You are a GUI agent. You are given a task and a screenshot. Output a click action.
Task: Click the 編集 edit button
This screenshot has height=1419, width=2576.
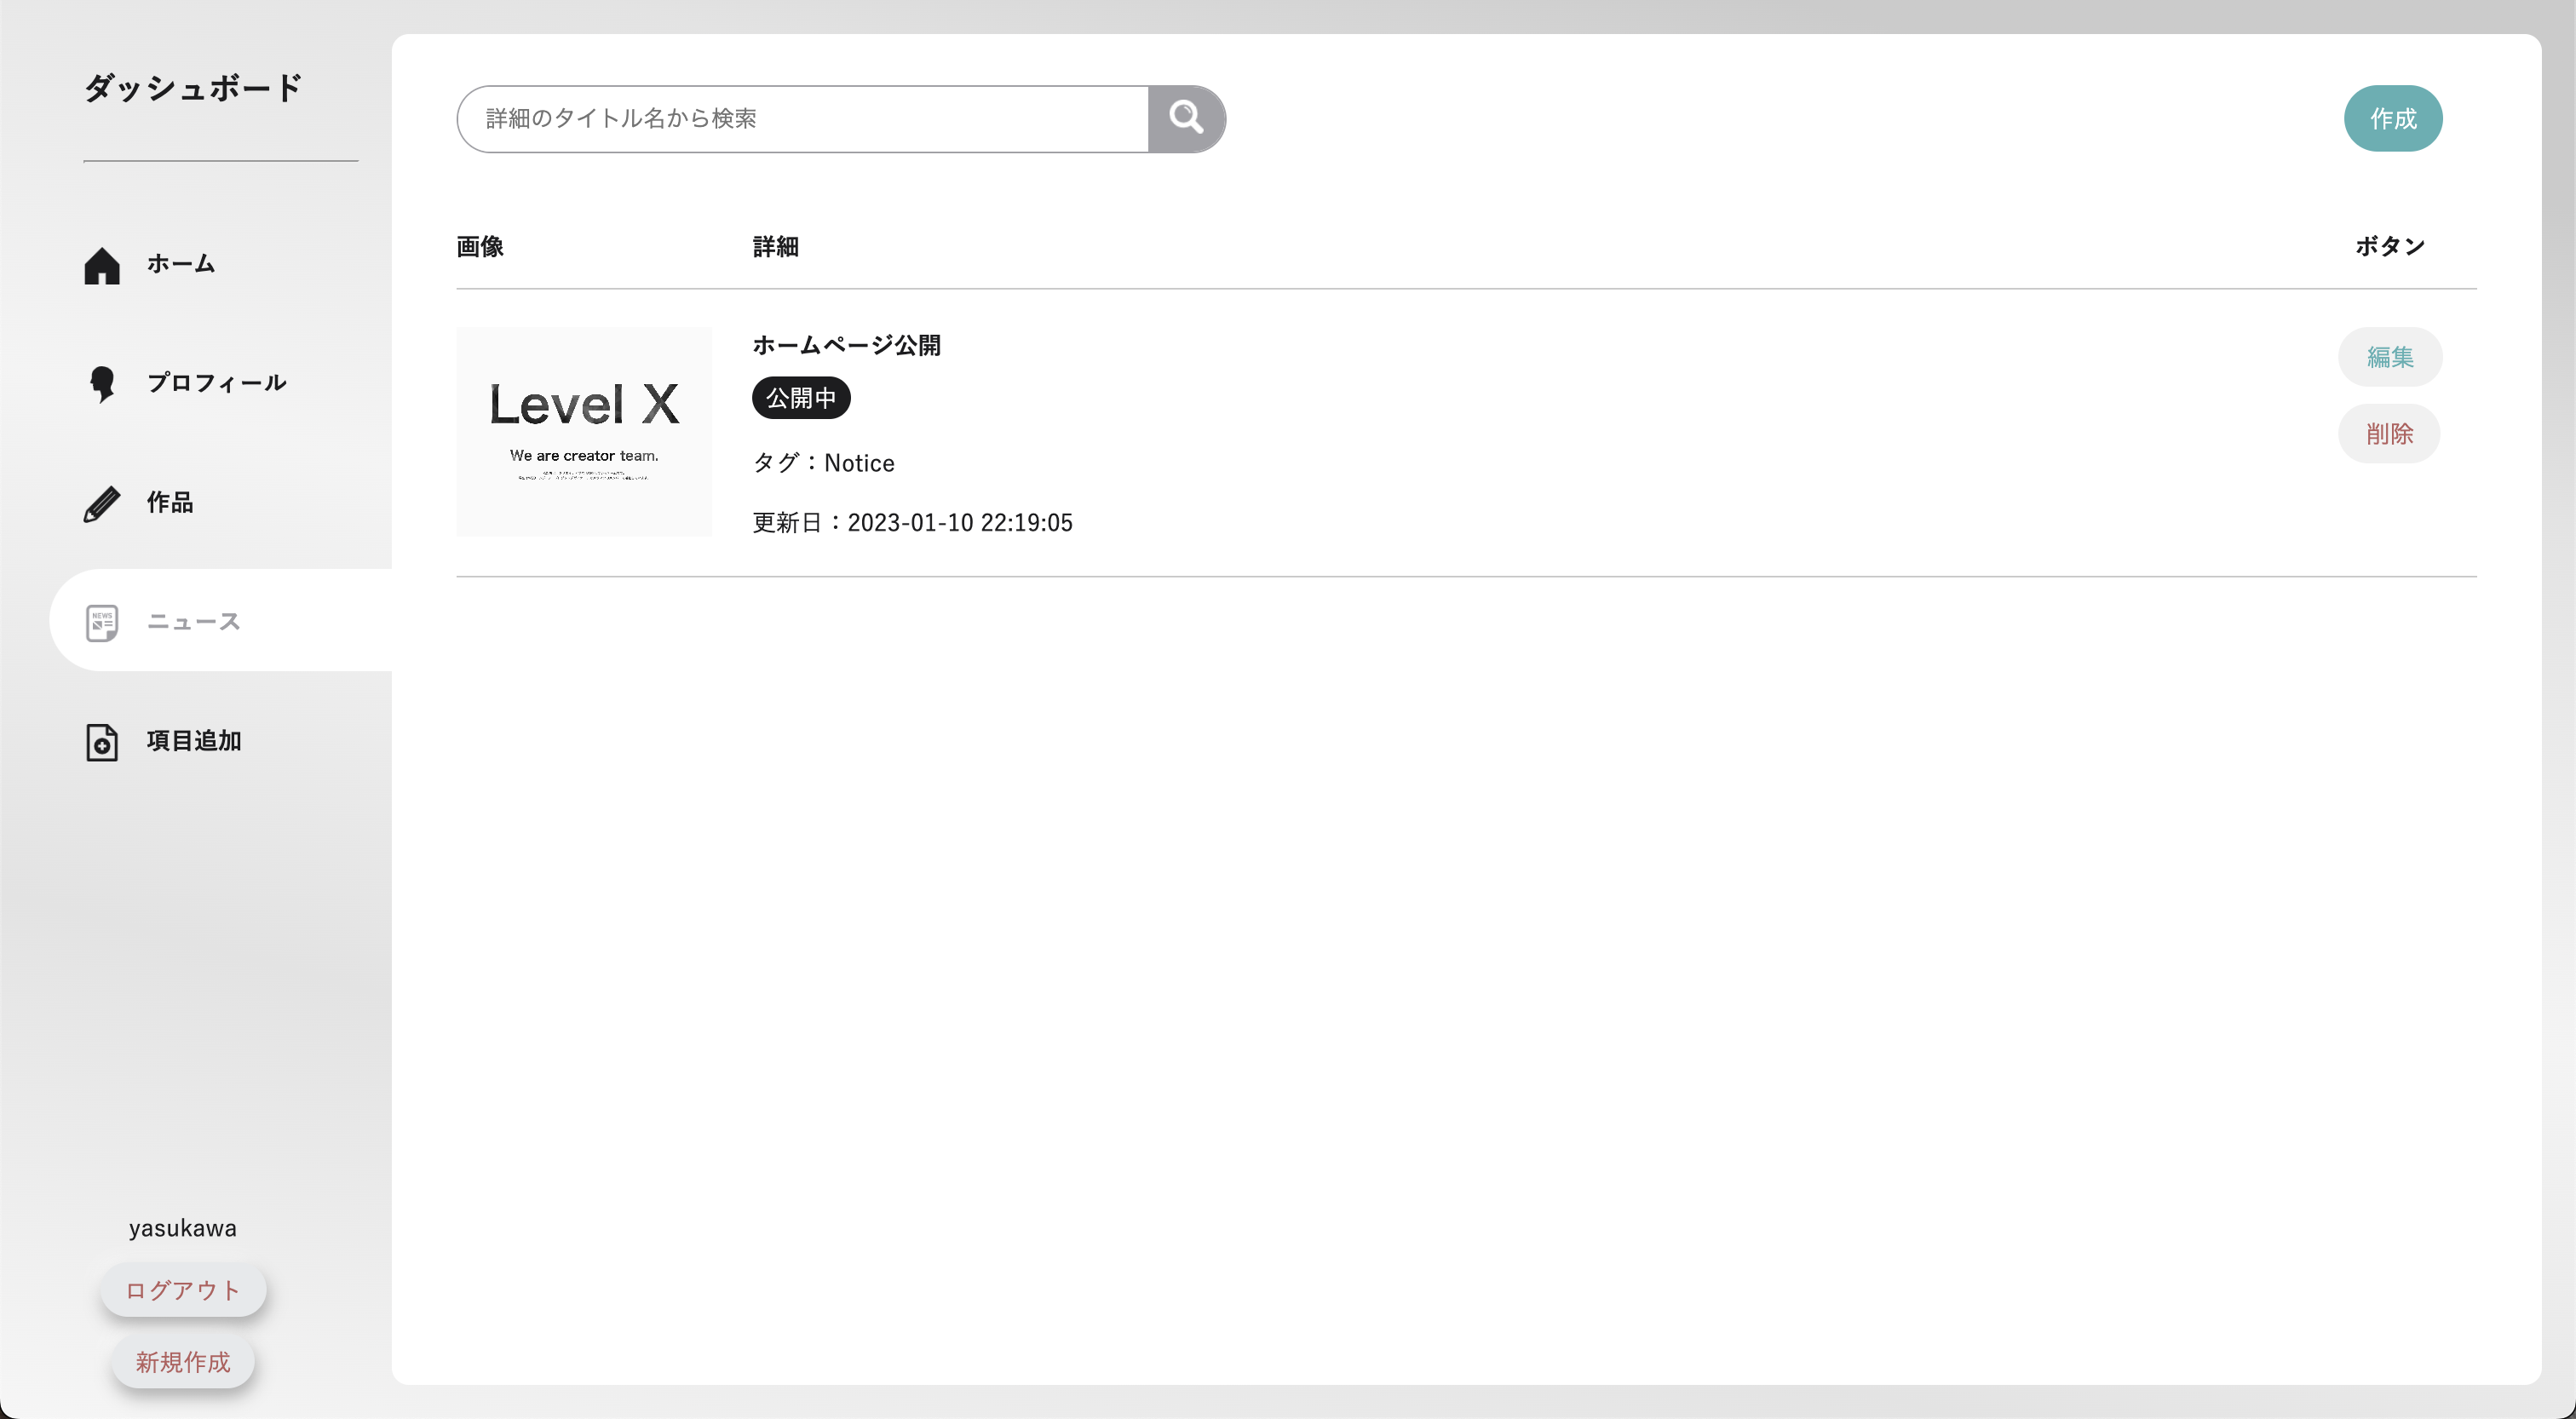click(2389, 357)
